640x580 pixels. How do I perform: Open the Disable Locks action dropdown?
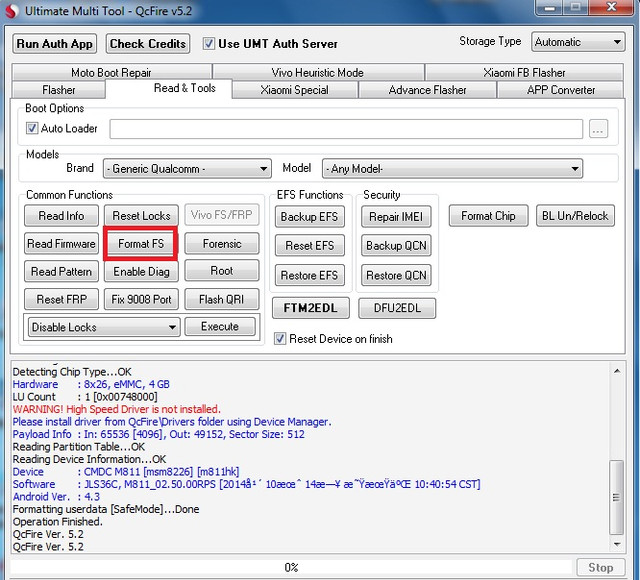pos(104,327)
